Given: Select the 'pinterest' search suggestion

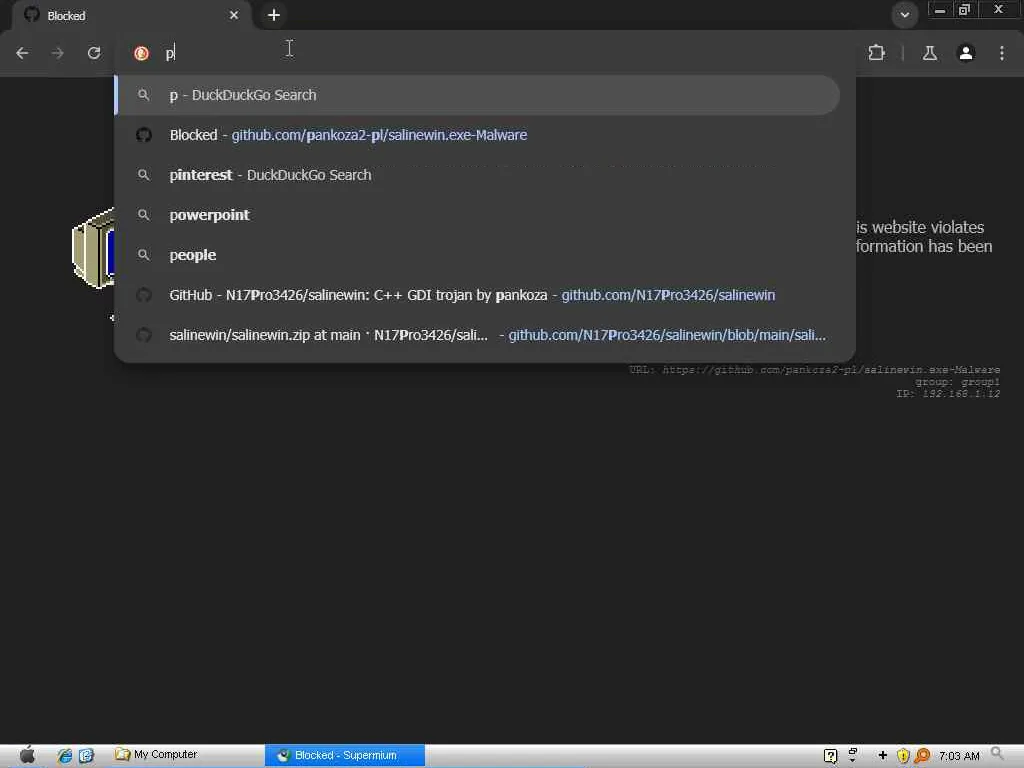Looking at the screenshot, I should coord(477,175).
